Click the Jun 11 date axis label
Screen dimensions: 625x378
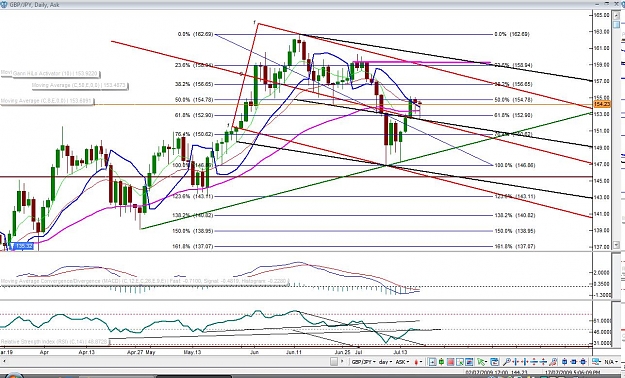point(294,352)
